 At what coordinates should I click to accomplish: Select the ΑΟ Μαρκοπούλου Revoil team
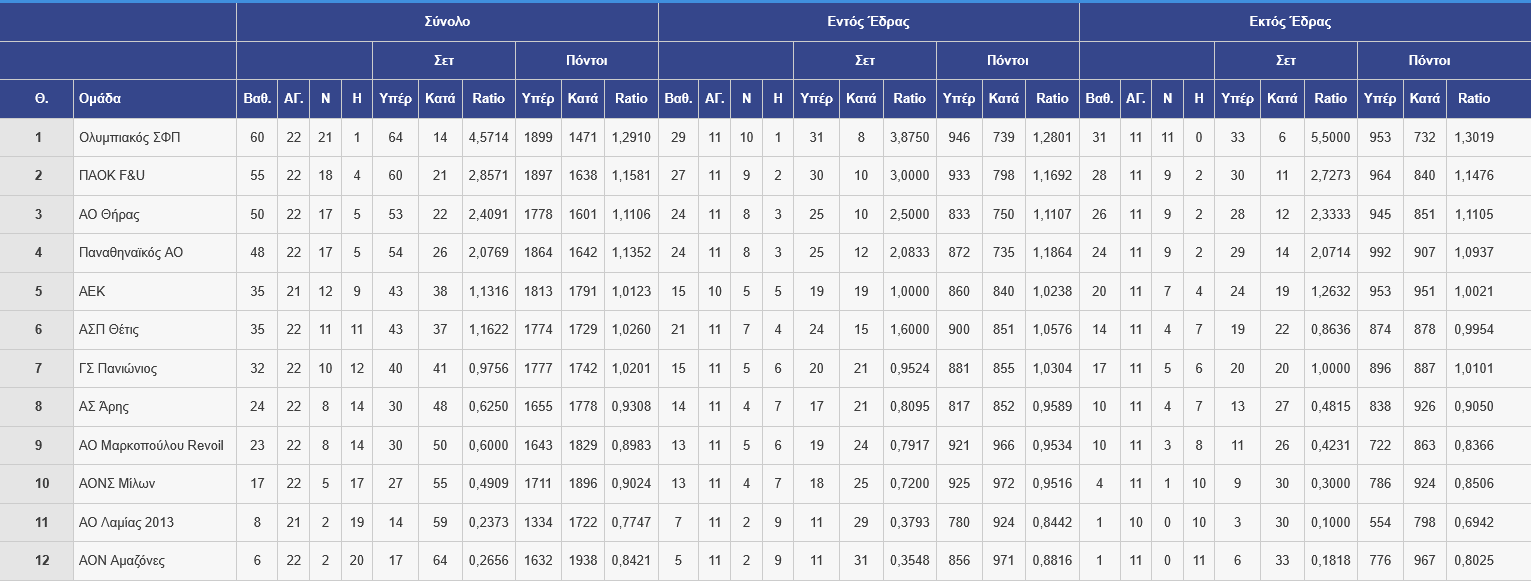pyautogui.click(x=151, y=446)
